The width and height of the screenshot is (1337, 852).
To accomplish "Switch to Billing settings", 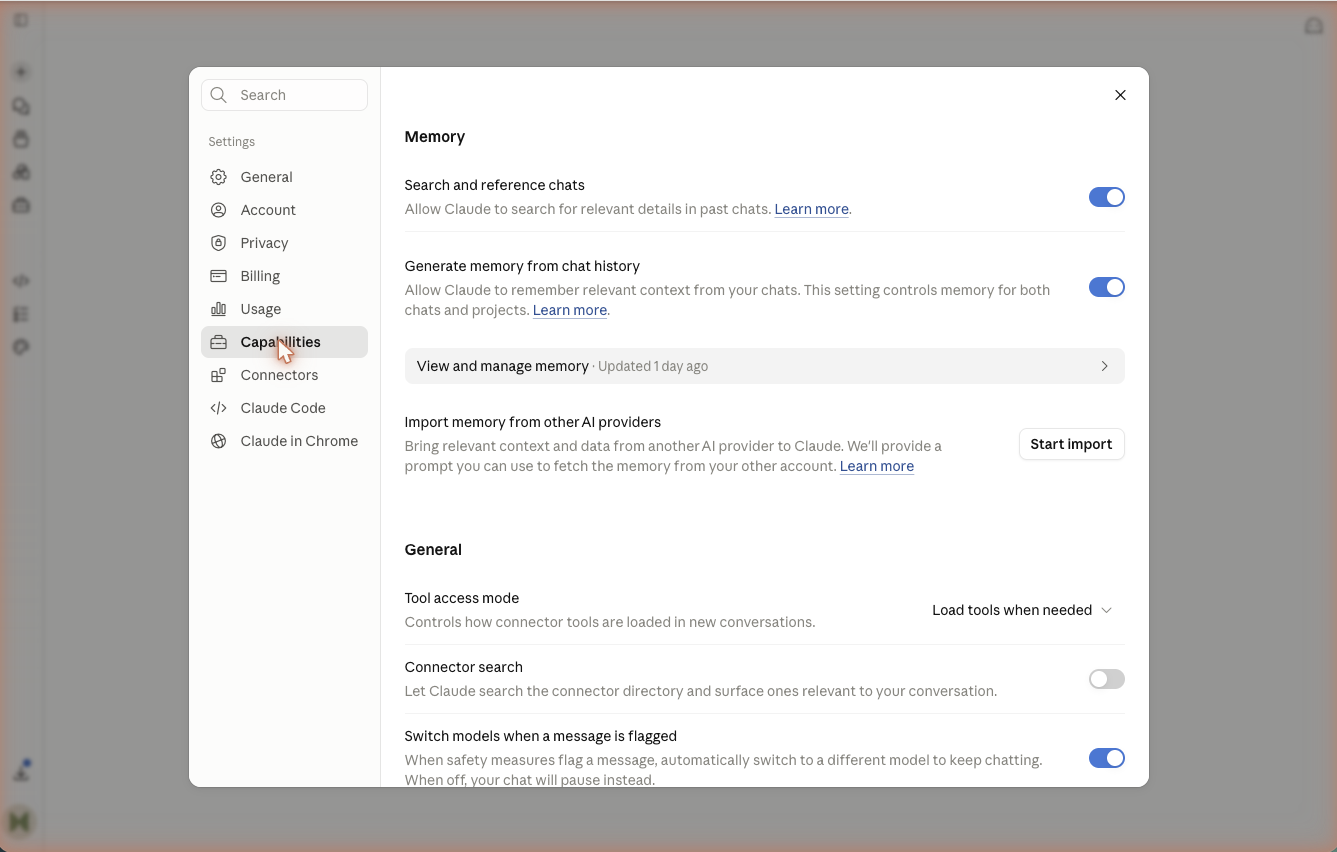I will pos(284,276).
